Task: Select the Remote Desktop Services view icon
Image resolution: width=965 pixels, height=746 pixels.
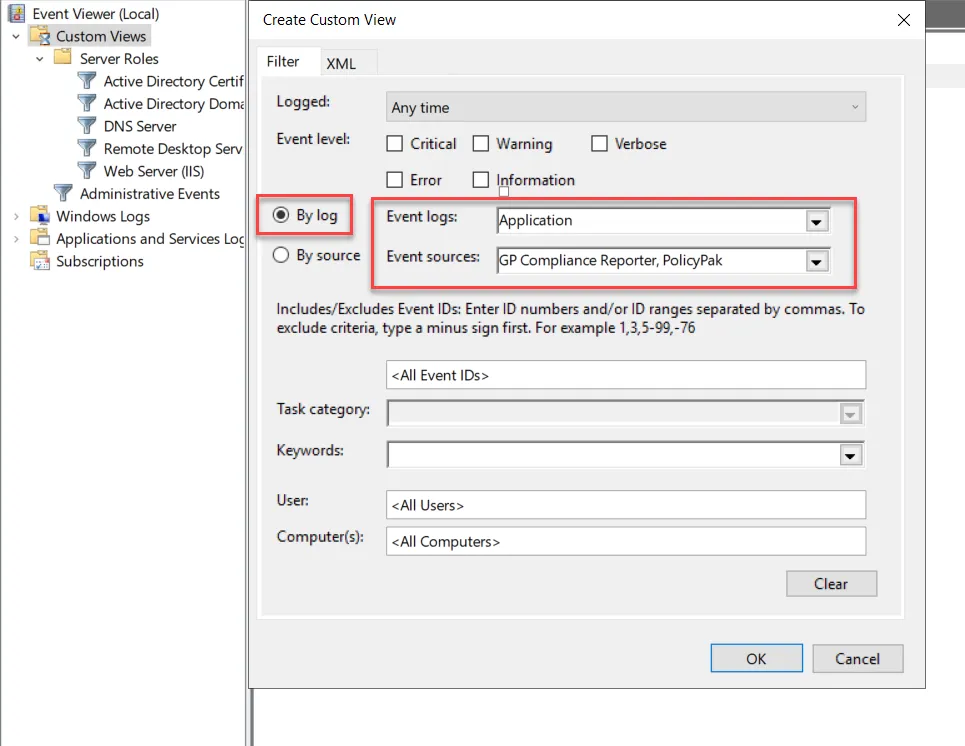Action: 87,148
